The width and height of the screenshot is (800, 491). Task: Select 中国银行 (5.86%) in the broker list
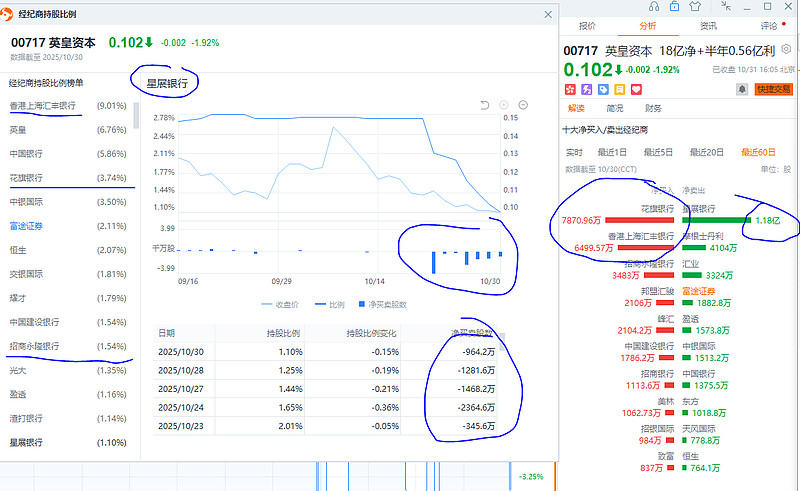click(x=68, y=154)
